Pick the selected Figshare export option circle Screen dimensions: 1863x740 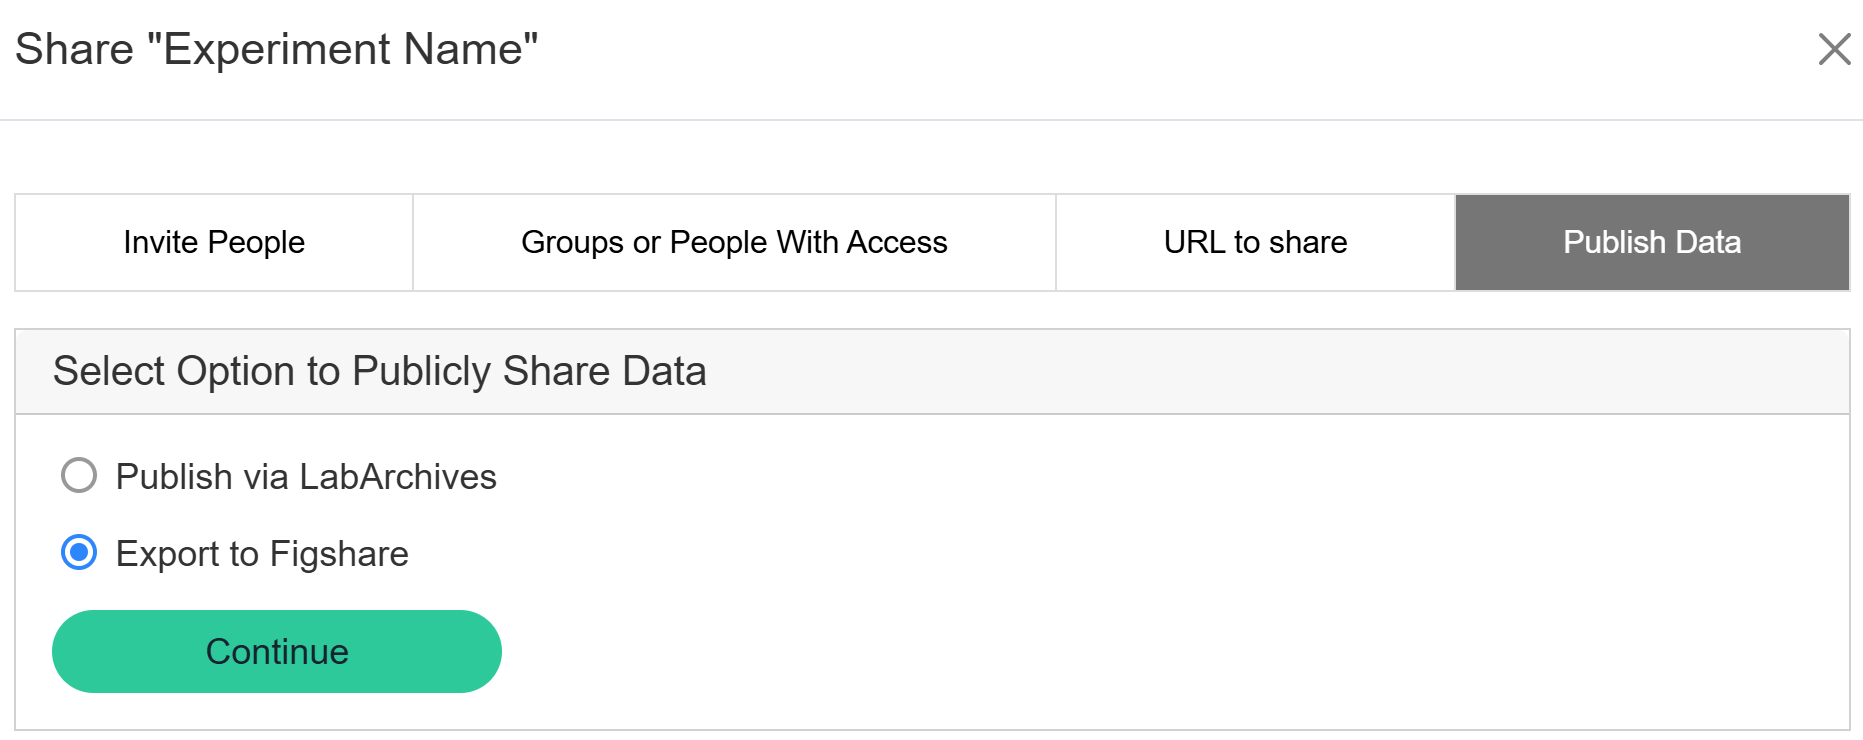click(79, 553)
